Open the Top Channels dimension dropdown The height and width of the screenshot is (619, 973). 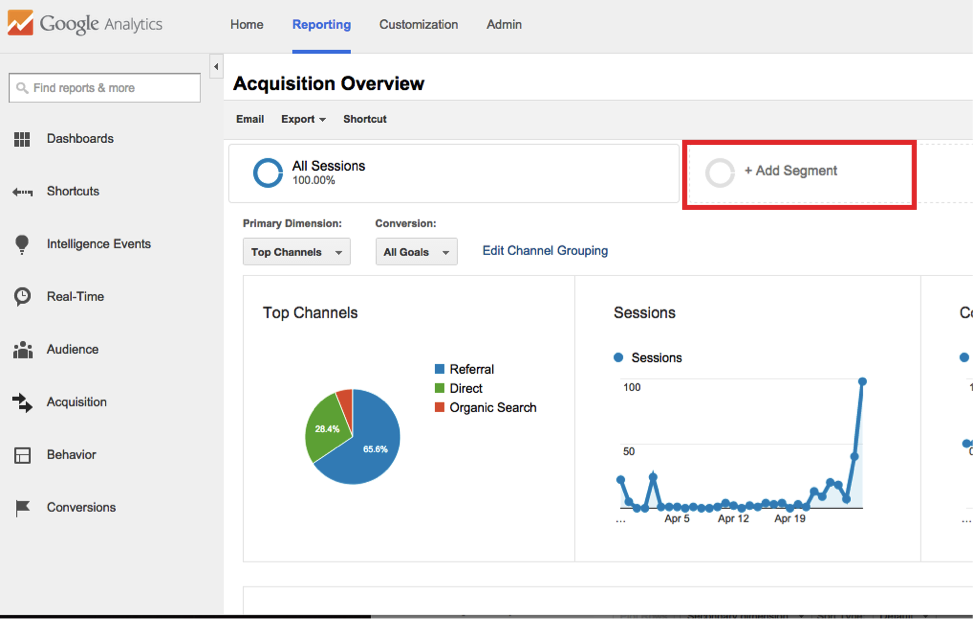point(296,252)
